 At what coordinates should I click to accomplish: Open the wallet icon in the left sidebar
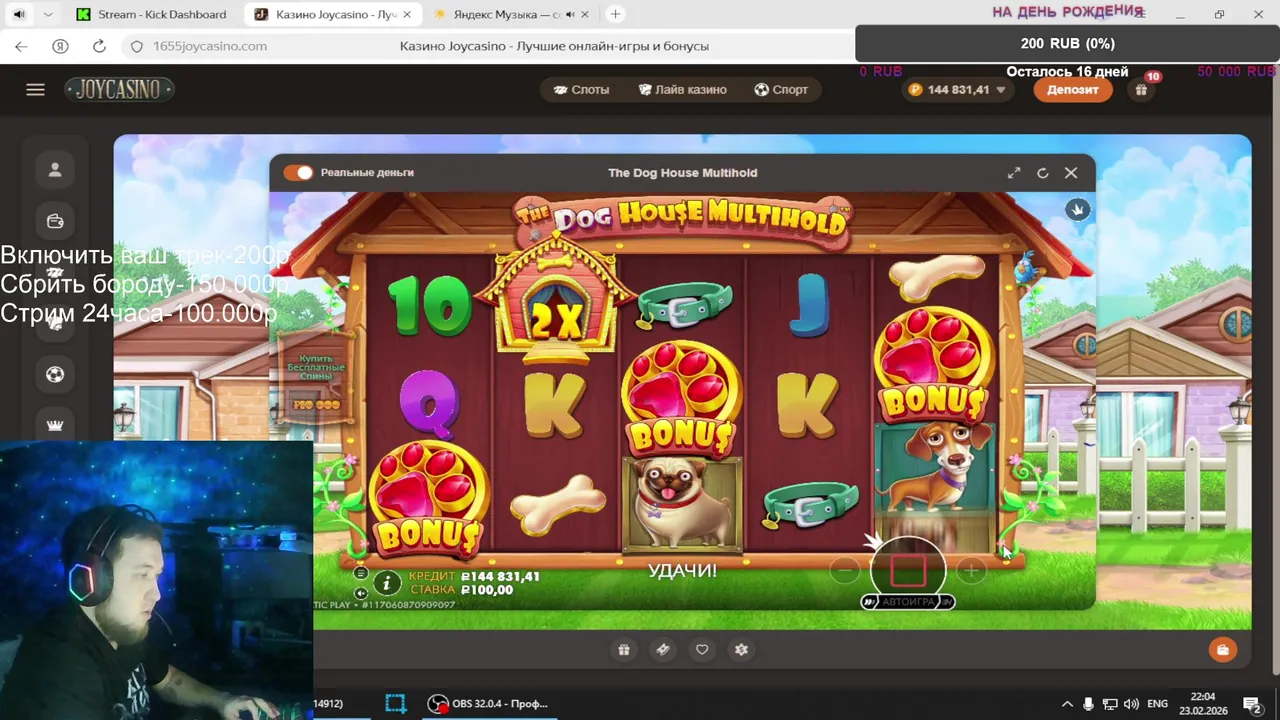[55, 221]
